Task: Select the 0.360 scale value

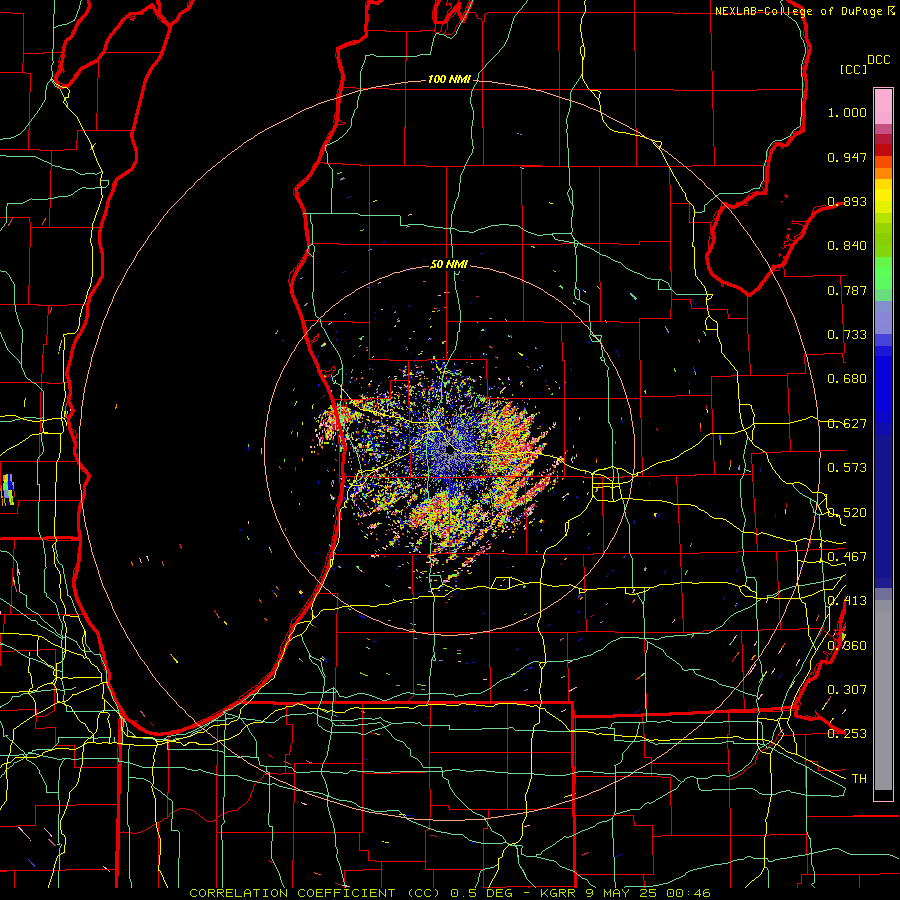Action: (x=847, y=646)
